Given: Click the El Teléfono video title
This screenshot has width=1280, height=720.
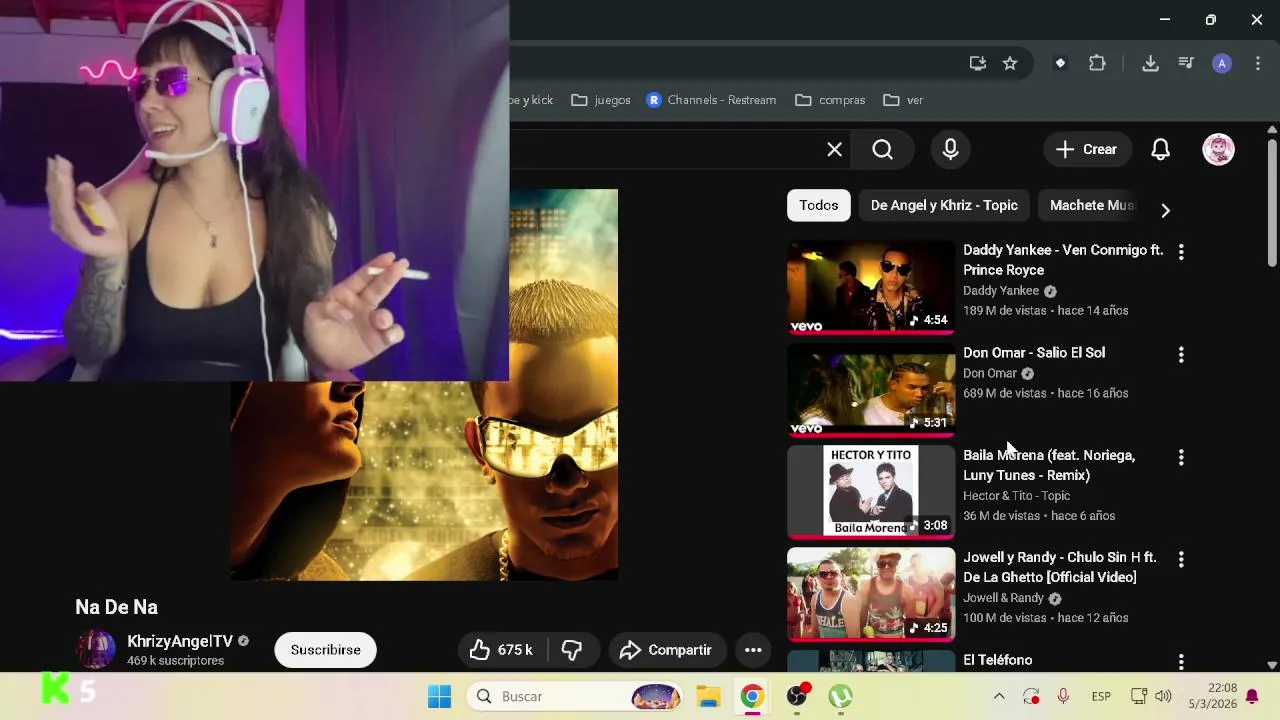Looking at the screenshot, I should point(997,660).
